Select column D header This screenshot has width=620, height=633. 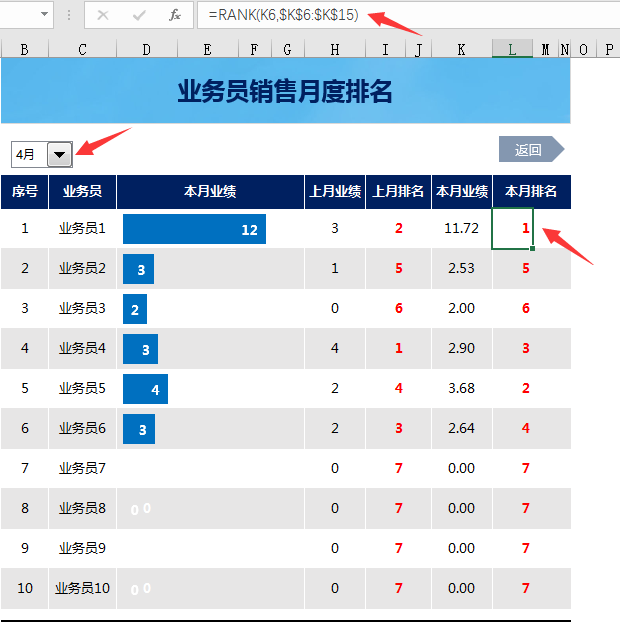(x=147, y=49)
